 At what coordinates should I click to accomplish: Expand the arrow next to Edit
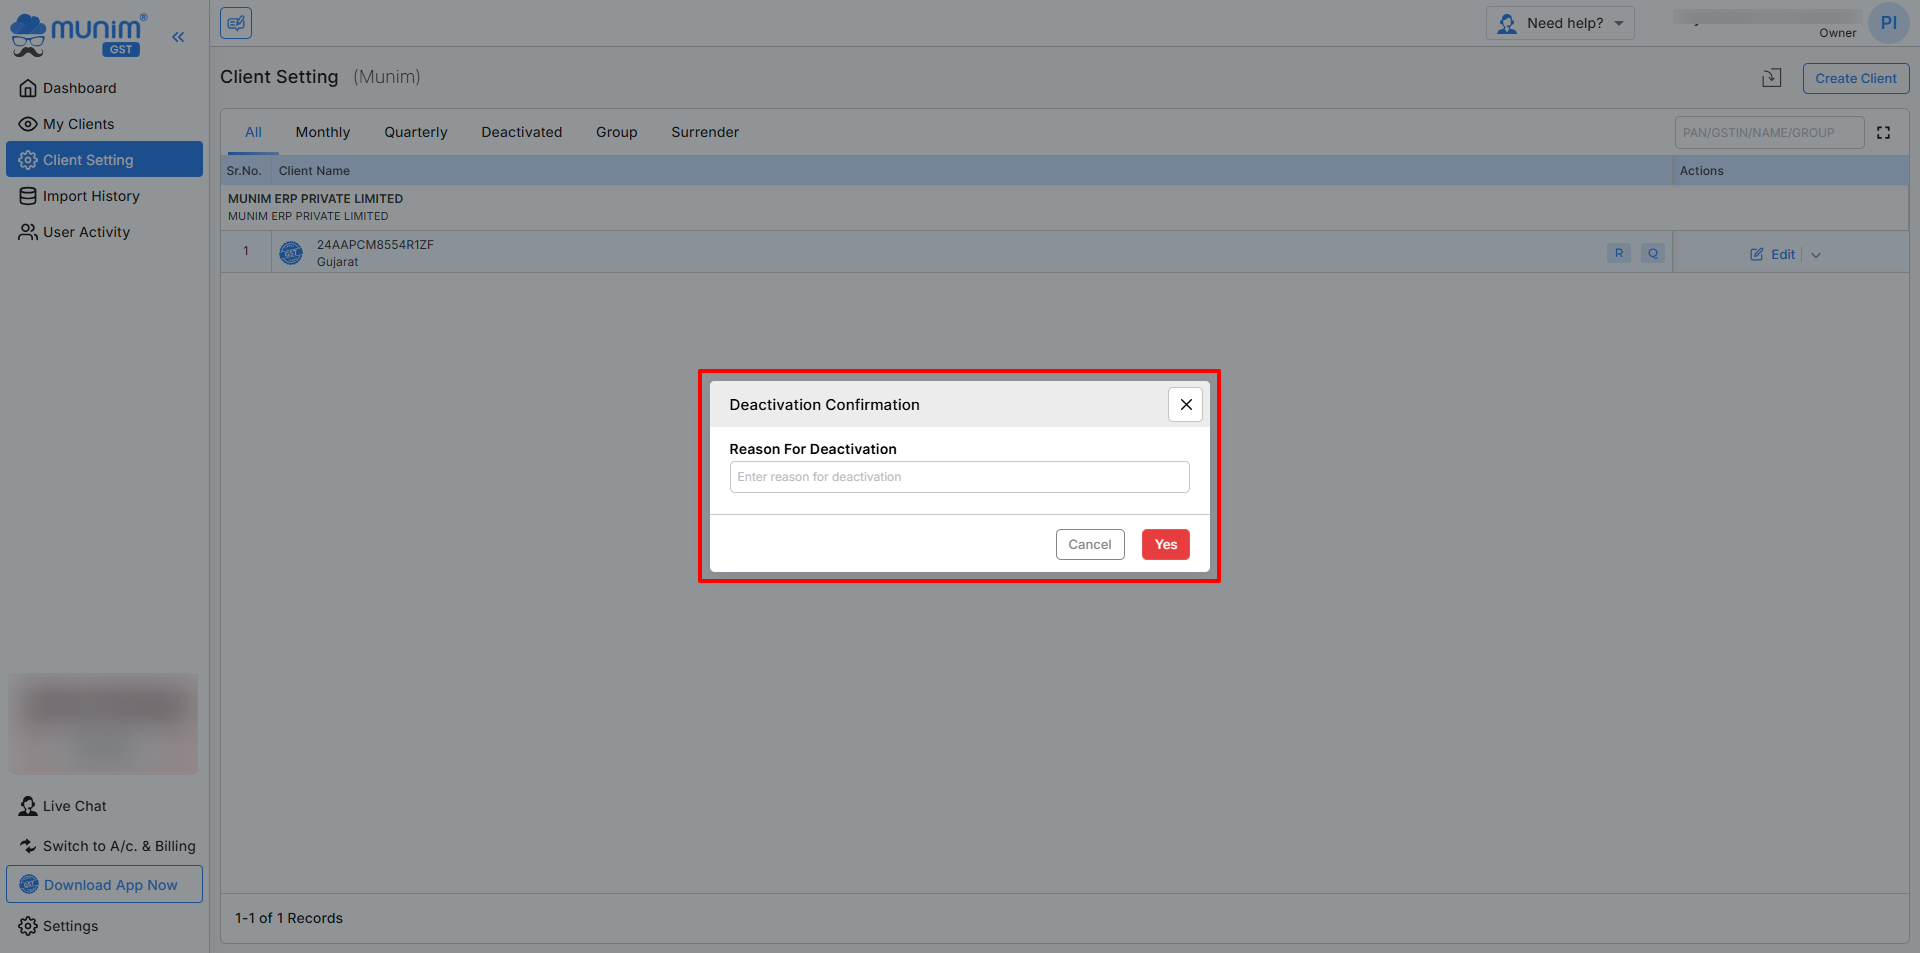pos(1816,255)
